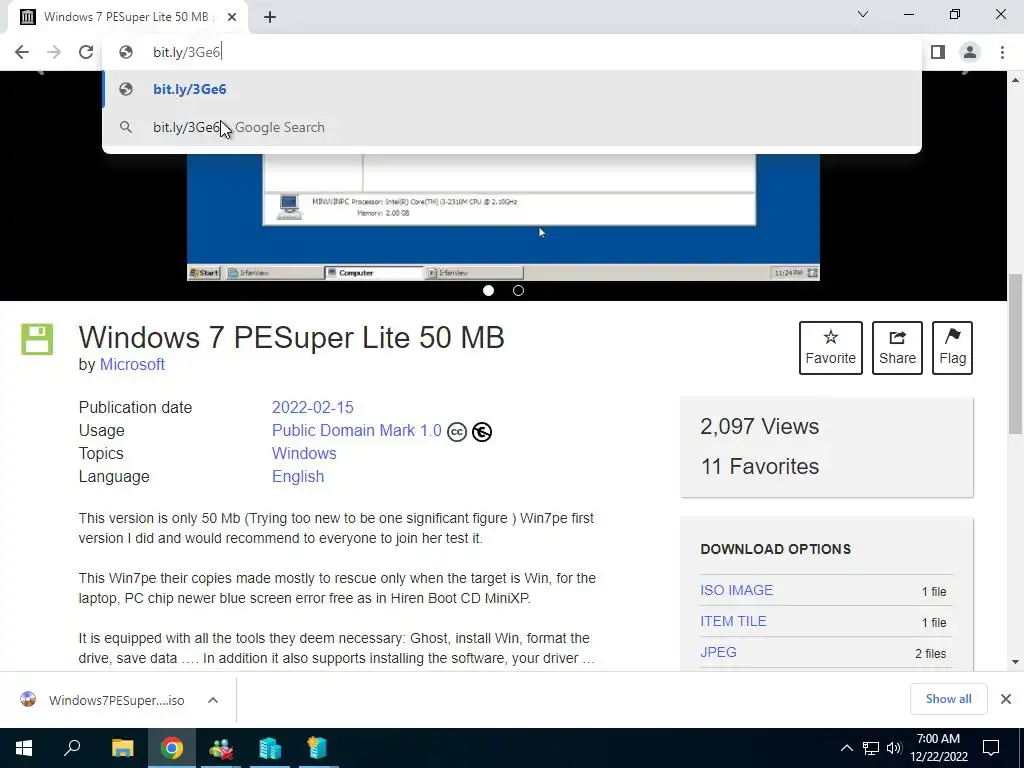The height and width of the screenshot is (768, 1024).
Task: Click the globe icon in address bar
Action: [x=126, y=52]
